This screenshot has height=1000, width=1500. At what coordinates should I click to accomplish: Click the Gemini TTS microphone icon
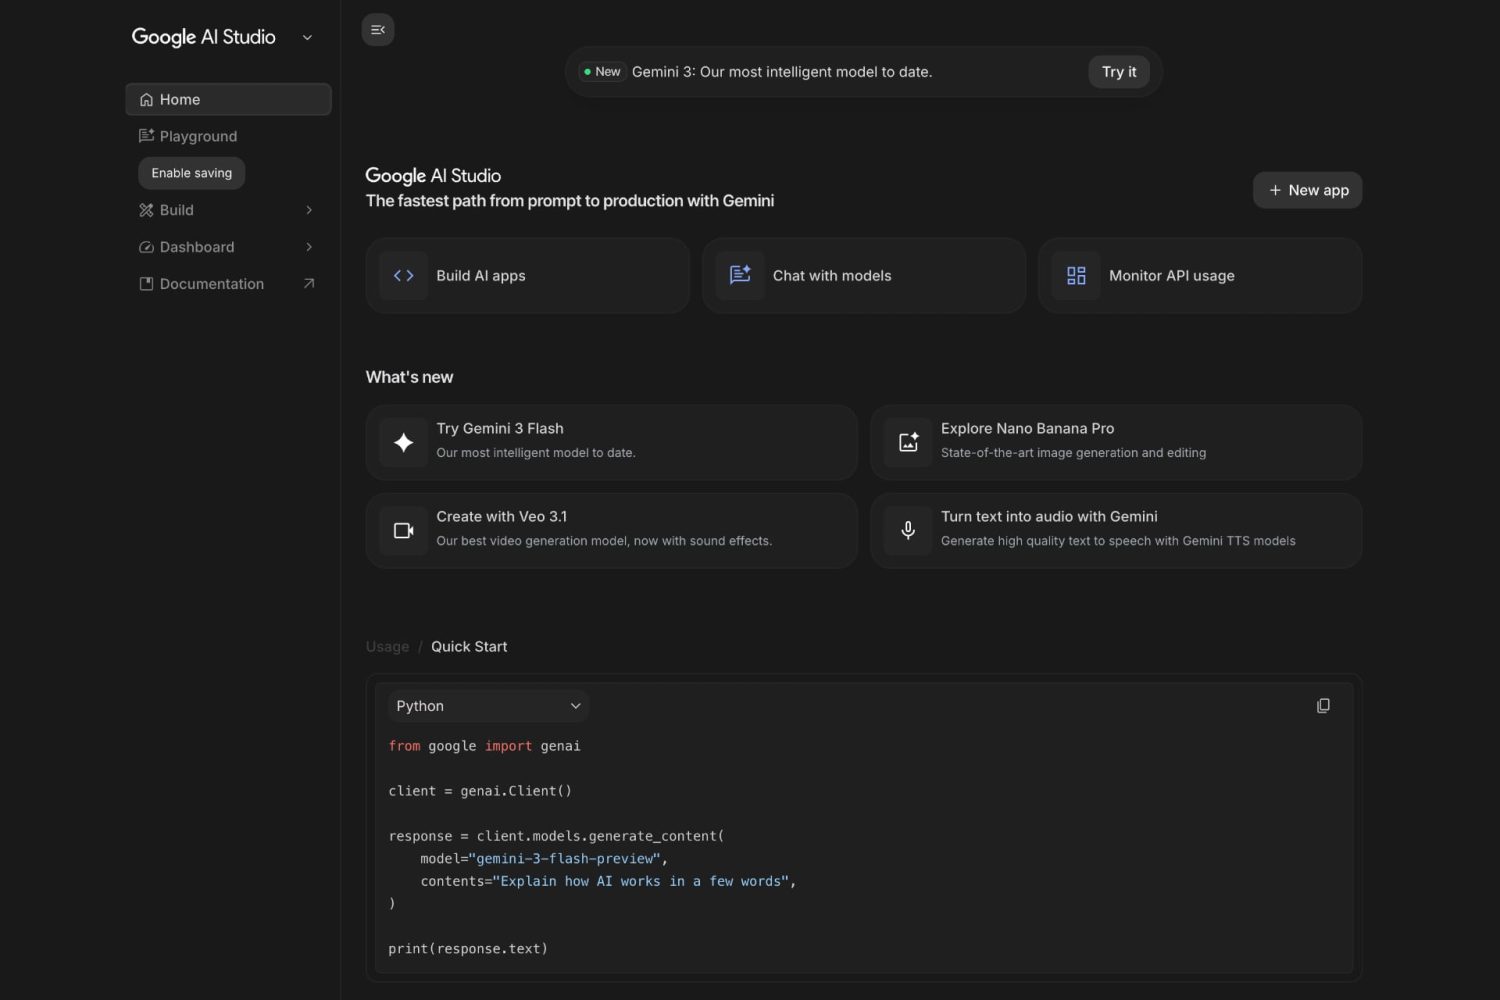click(x=907, y=530)
